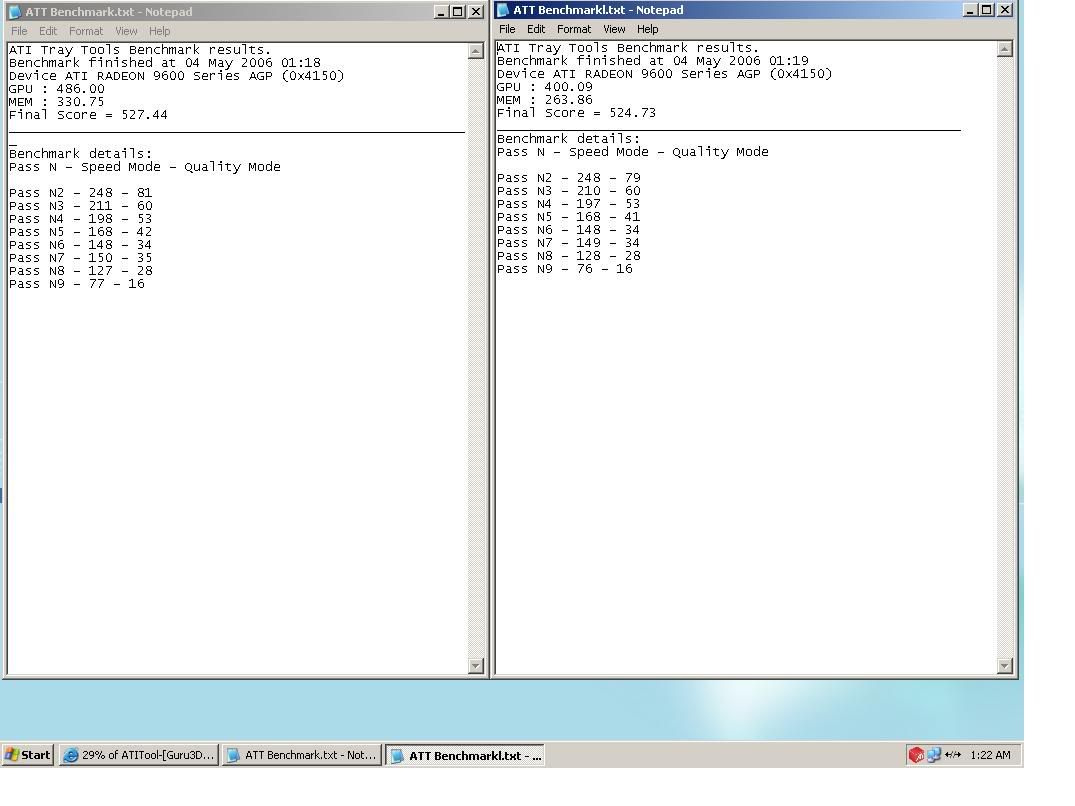Click left window title 'ATT Benchmark.txt - Notepad'

click(x=109, y=12)
